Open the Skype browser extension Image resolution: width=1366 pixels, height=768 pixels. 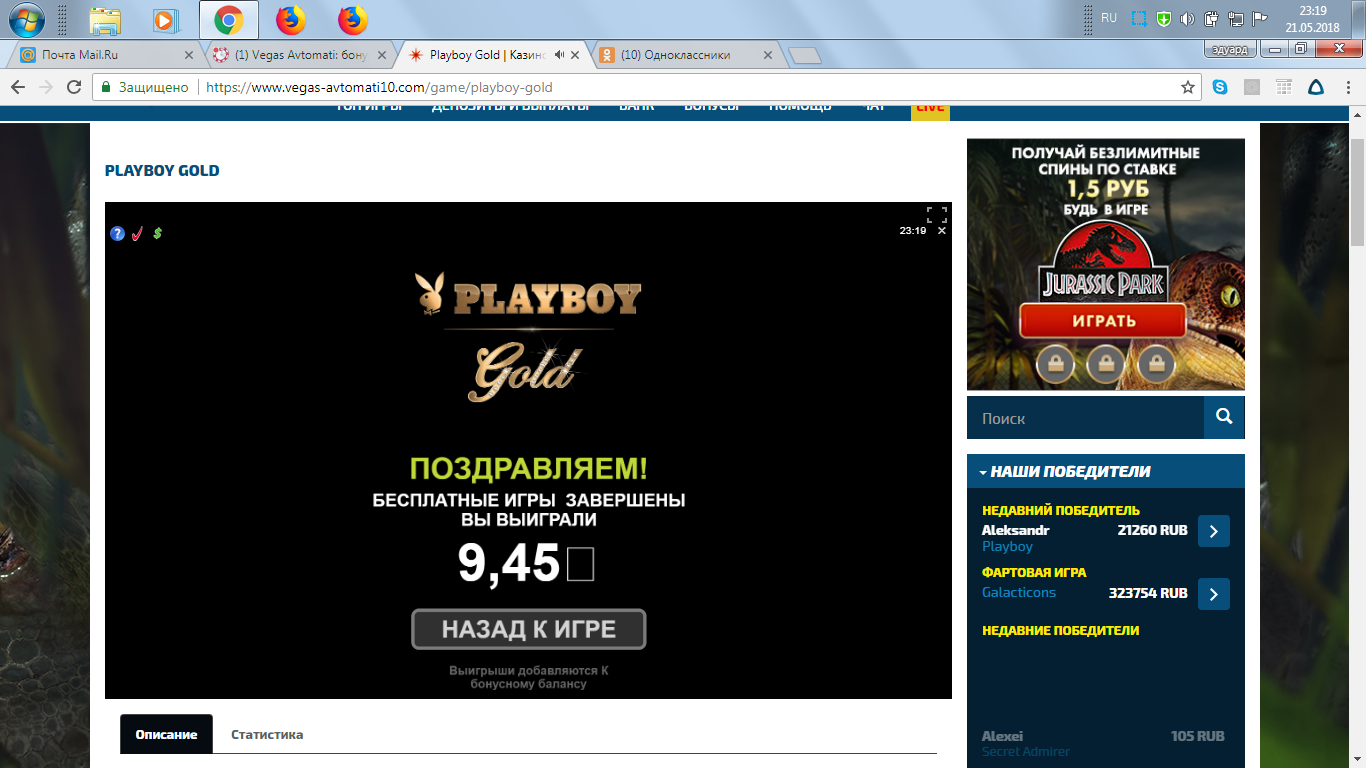click(x=1220, y=87)
